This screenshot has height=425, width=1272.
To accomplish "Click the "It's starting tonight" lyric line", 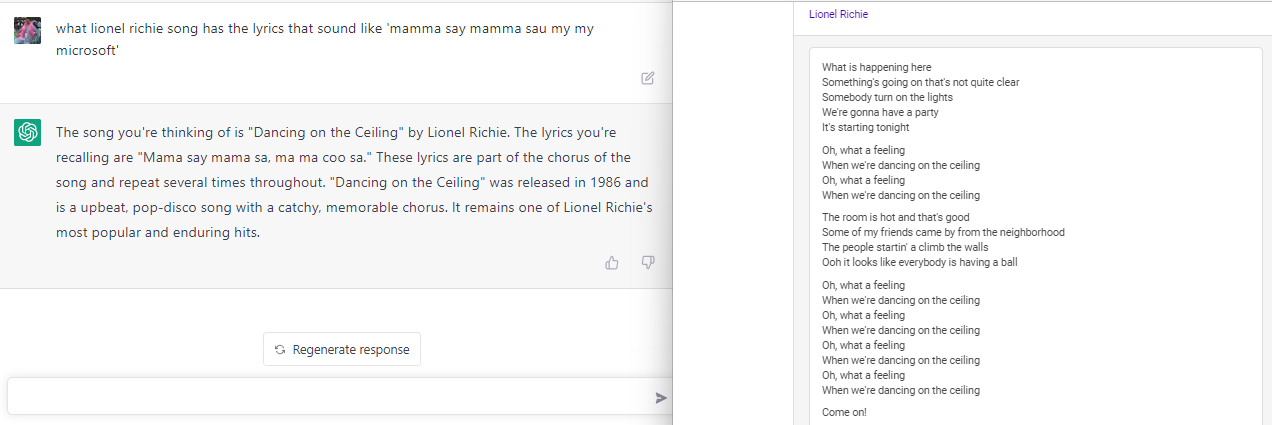I will click(865, 128).
